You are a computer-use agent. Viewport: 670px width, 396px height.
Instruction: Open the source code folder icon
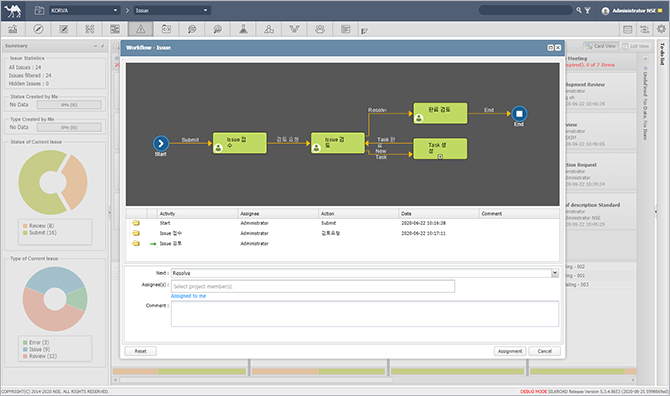tap(166, 29)
